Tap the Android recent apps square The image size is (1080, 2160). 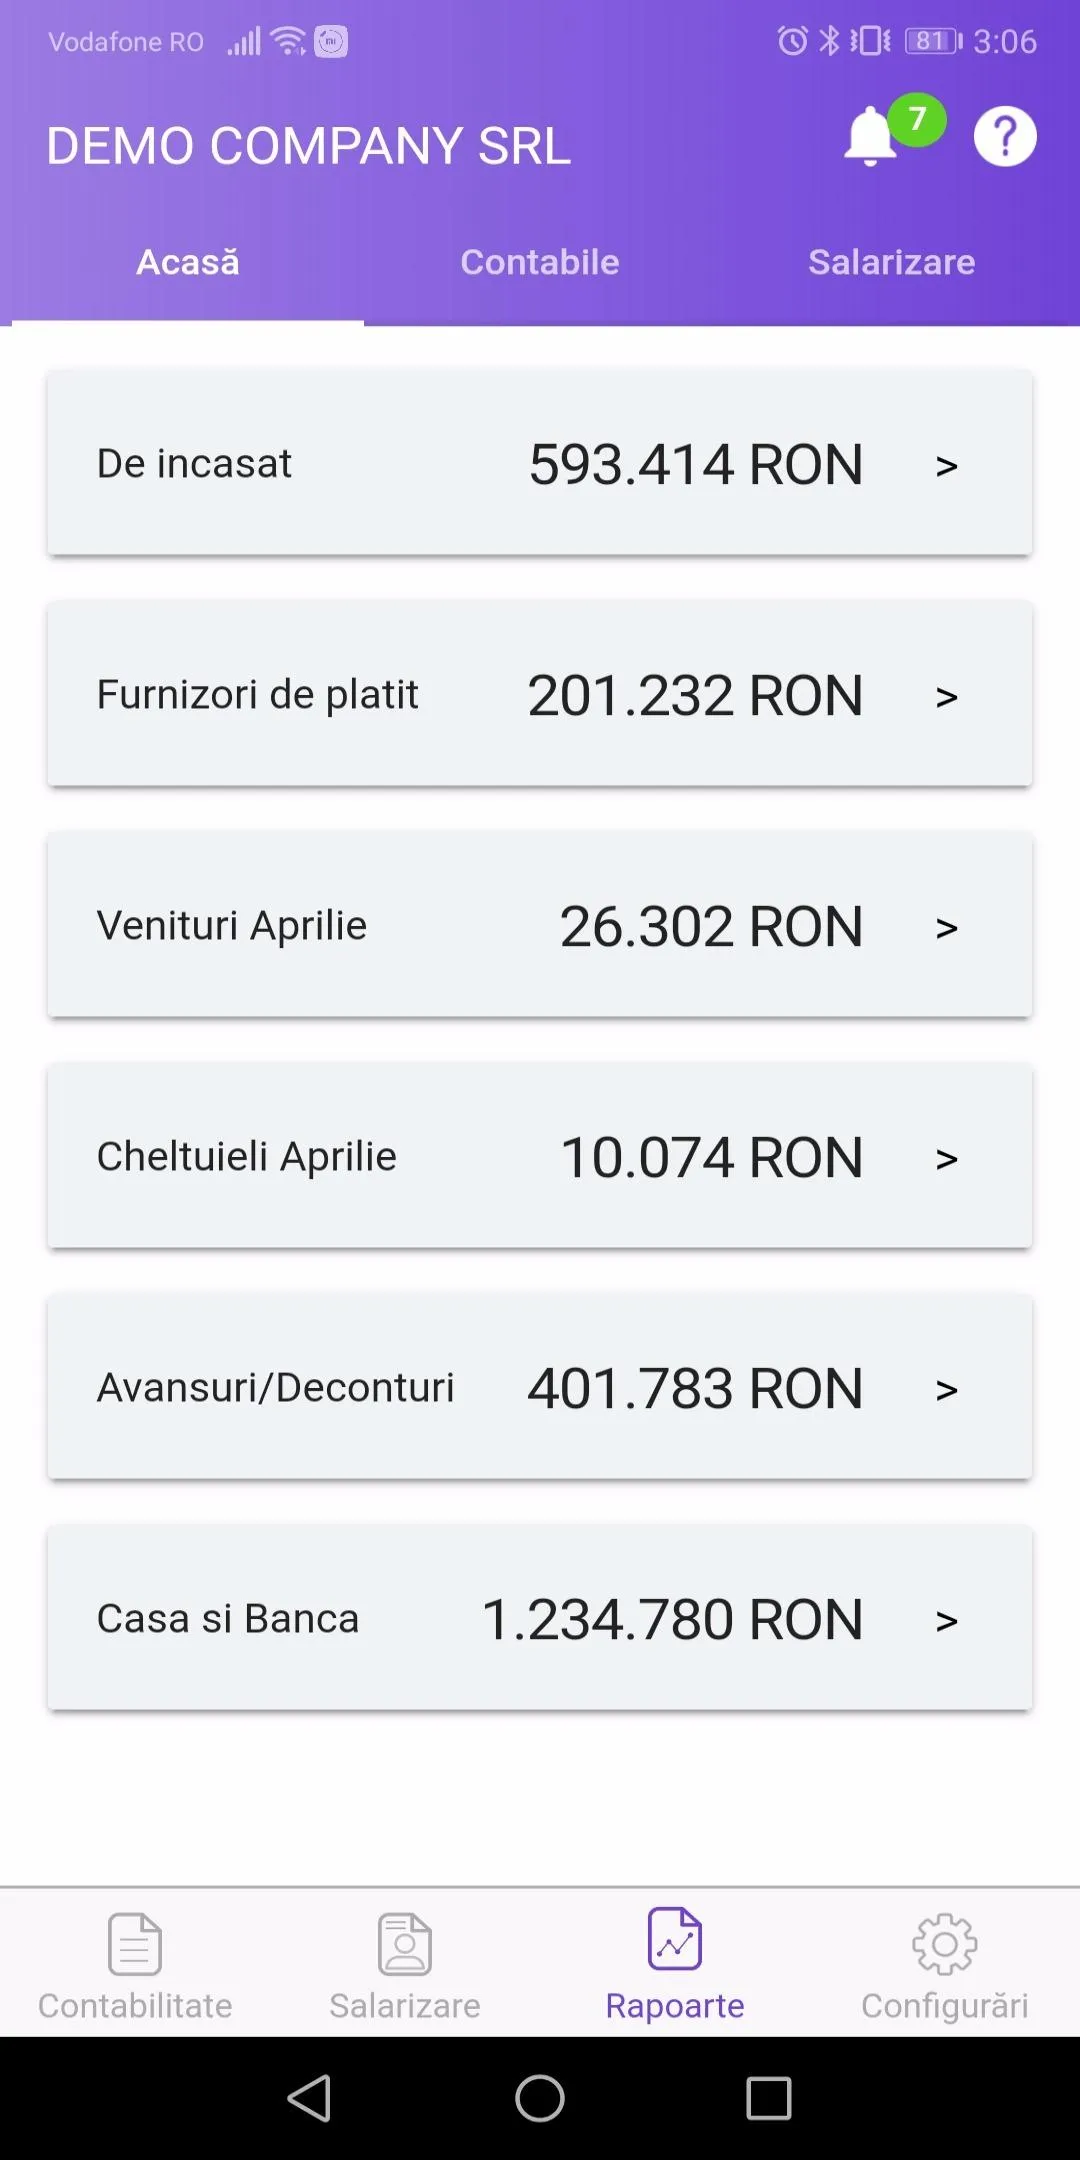tap(769, 2098)
